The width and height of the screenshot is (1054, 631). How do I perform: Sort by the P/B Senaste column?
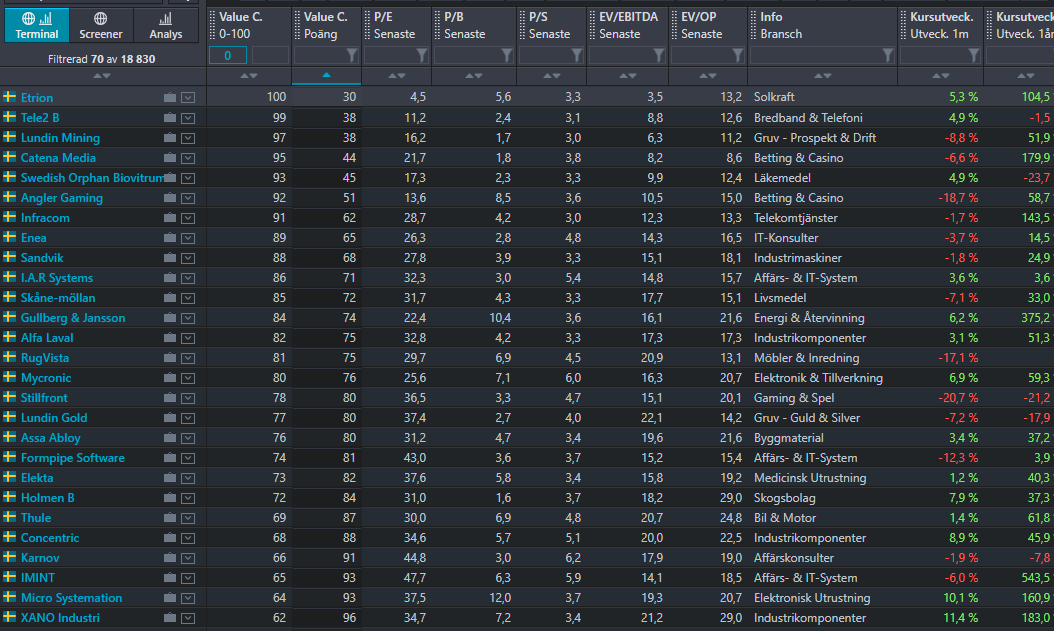pyautogui.click(x=474, y=76)
